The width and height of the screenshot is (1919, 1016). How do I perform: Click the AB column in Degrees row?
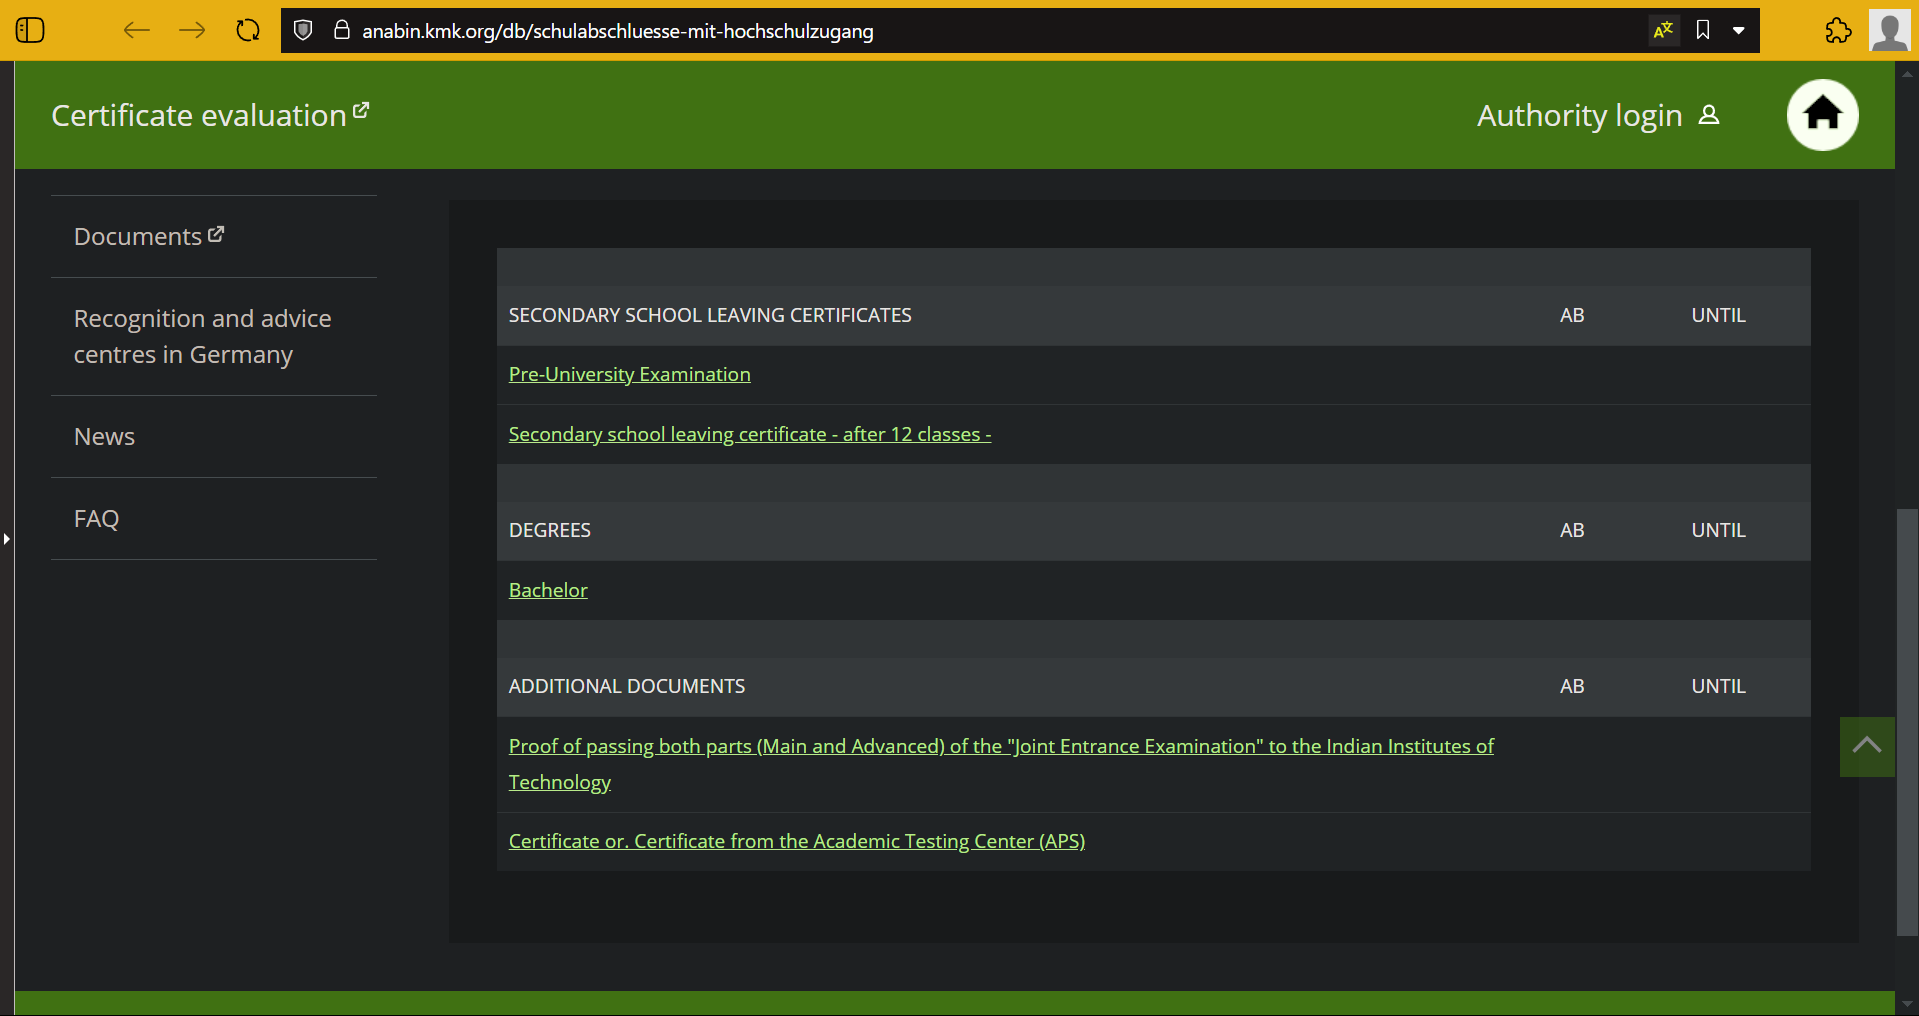pyautogui.click(x=1572, y=530)
